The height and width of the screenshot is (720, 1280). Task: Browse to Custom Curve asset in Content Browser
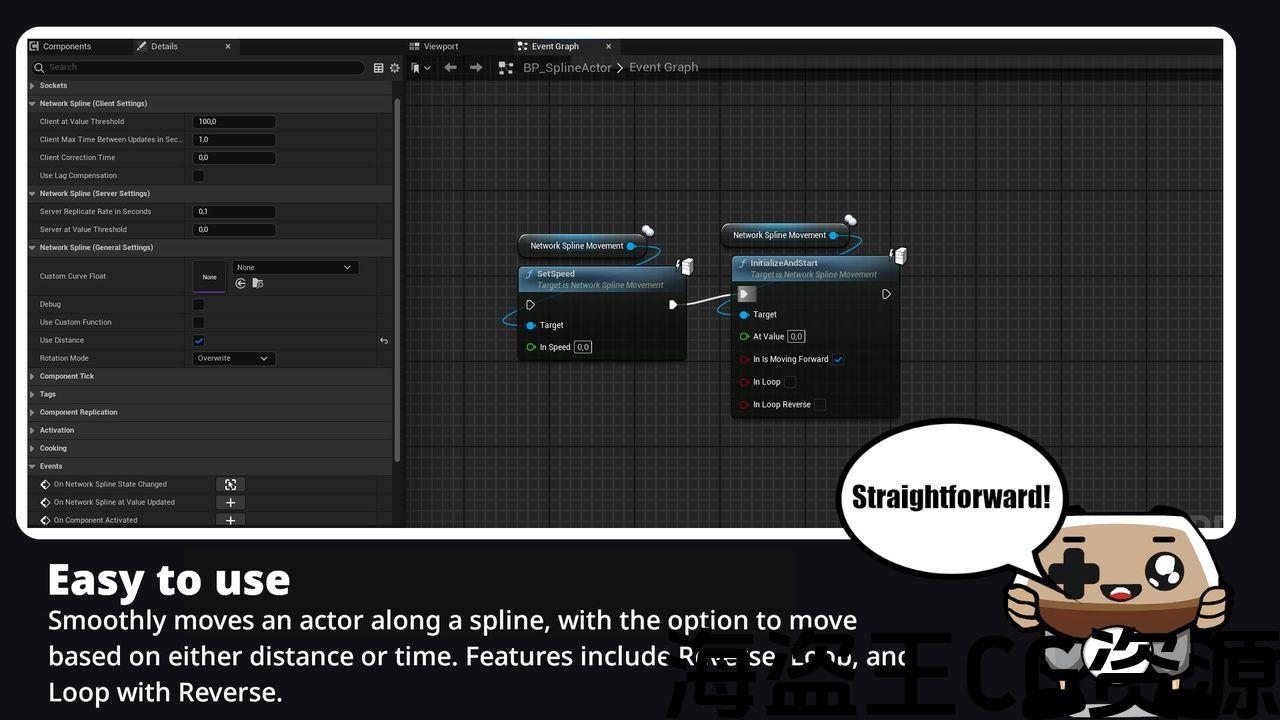pos(258,283)
